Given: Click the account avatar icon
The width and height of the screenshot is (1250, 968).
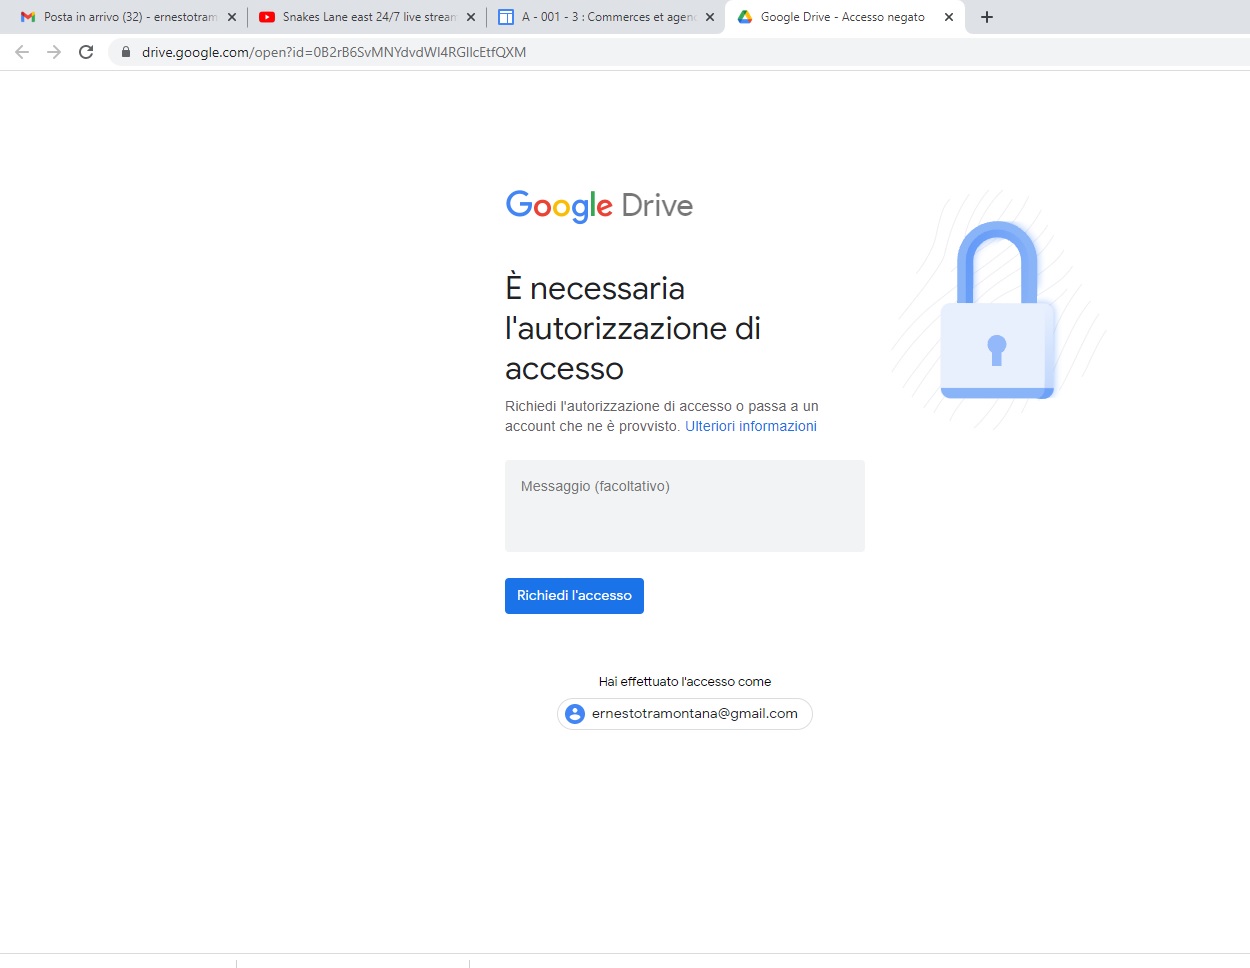Looking at the screenshot, I should click(575, 714).
